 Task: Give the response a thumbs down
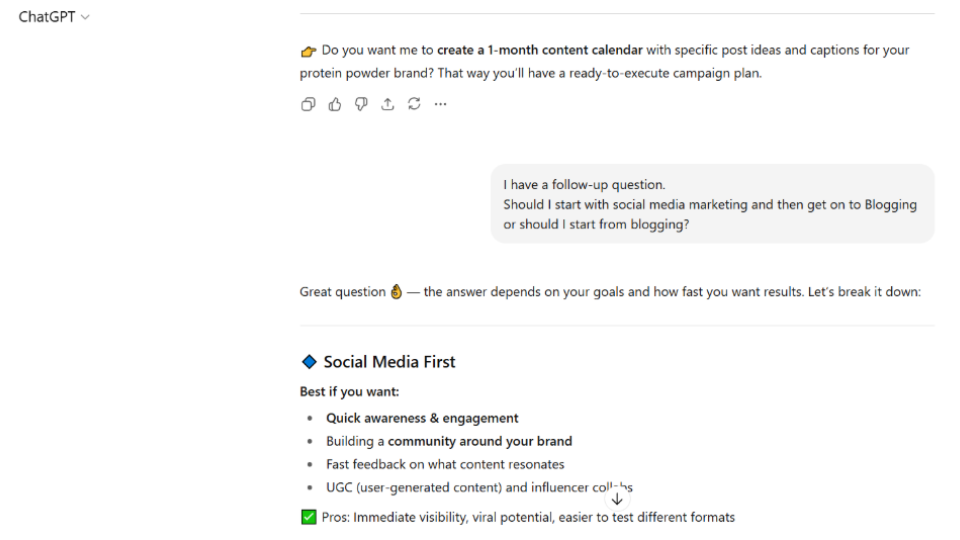[361, 104]
